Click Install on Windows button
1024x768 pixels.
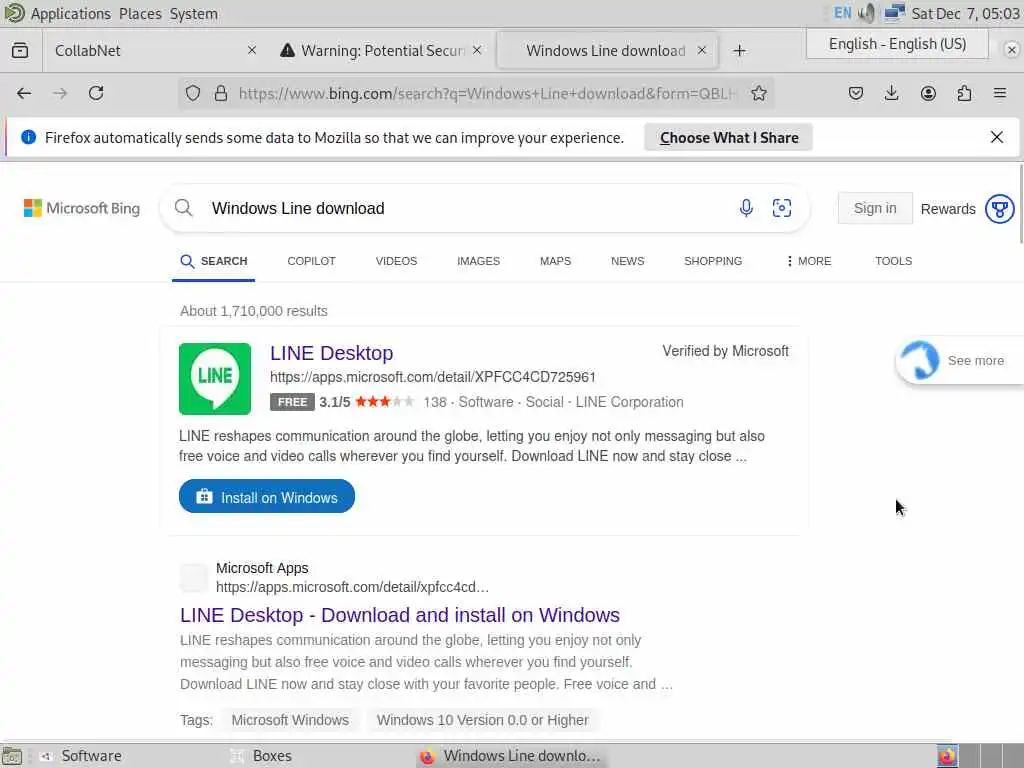coord(267,496)
